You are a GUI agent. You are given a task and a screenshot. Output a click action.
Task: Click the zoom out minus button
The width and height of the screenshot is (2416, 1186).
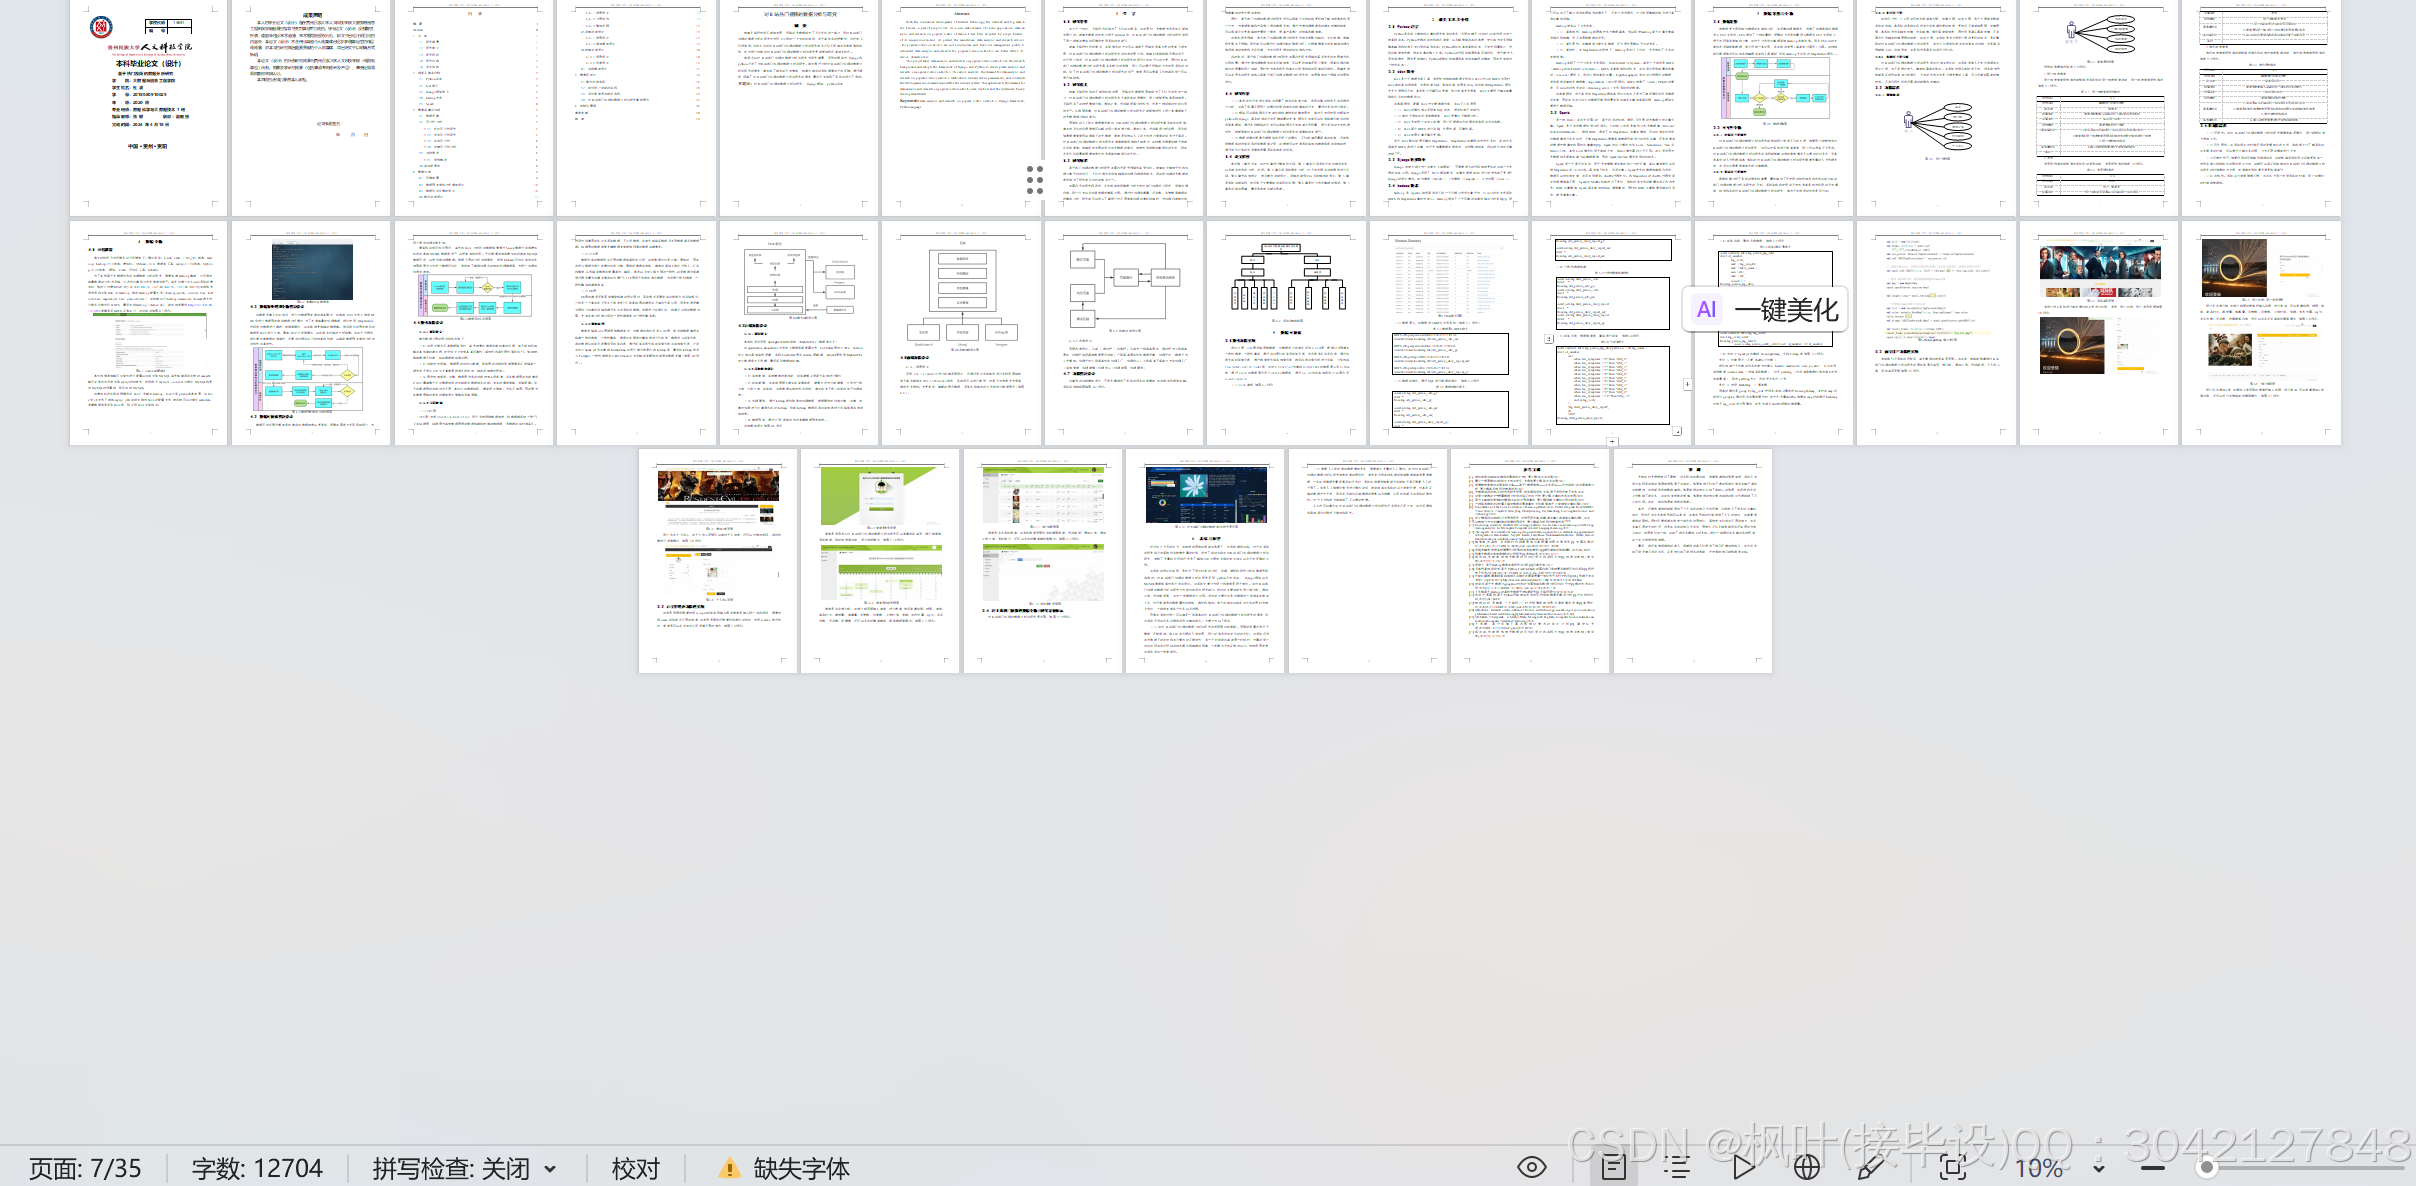point(2153,1168)
